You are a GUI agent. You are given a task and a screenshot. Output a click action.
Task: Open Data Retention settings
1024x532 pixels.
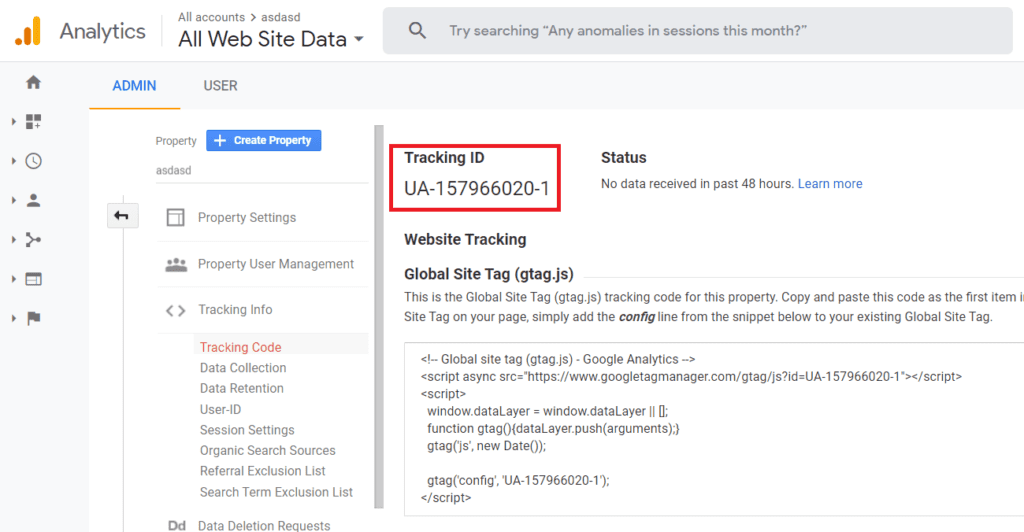[x=242, y=388]
